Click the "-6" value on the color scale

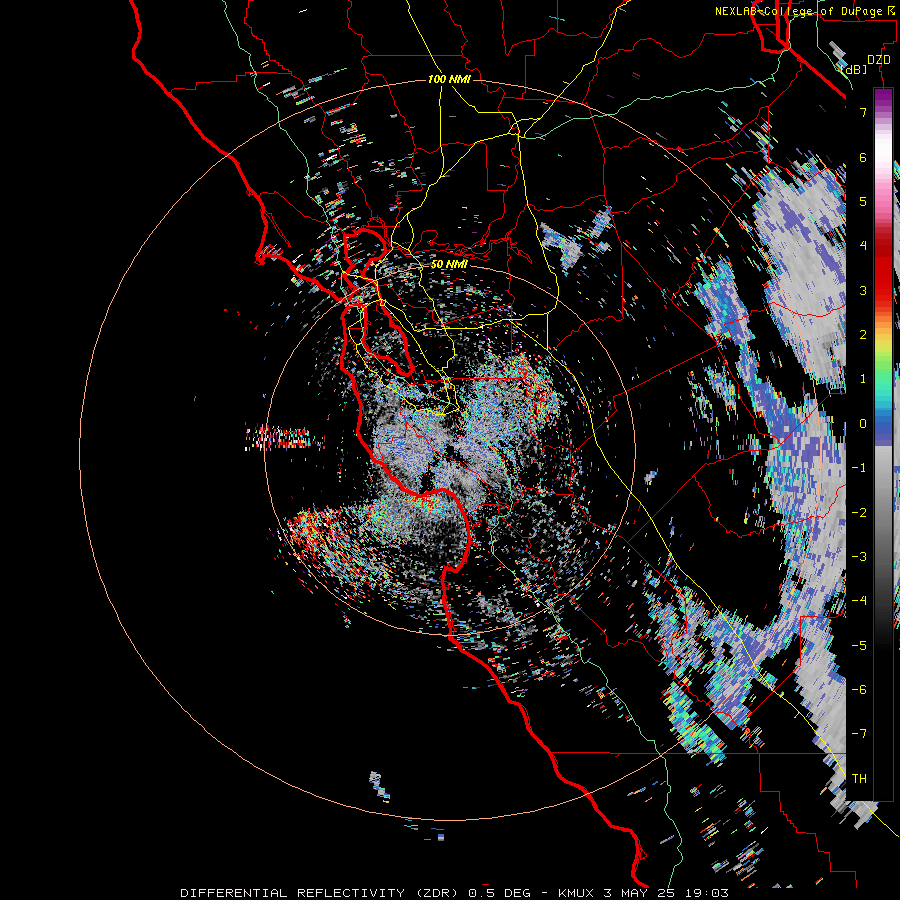coord(859,690)
